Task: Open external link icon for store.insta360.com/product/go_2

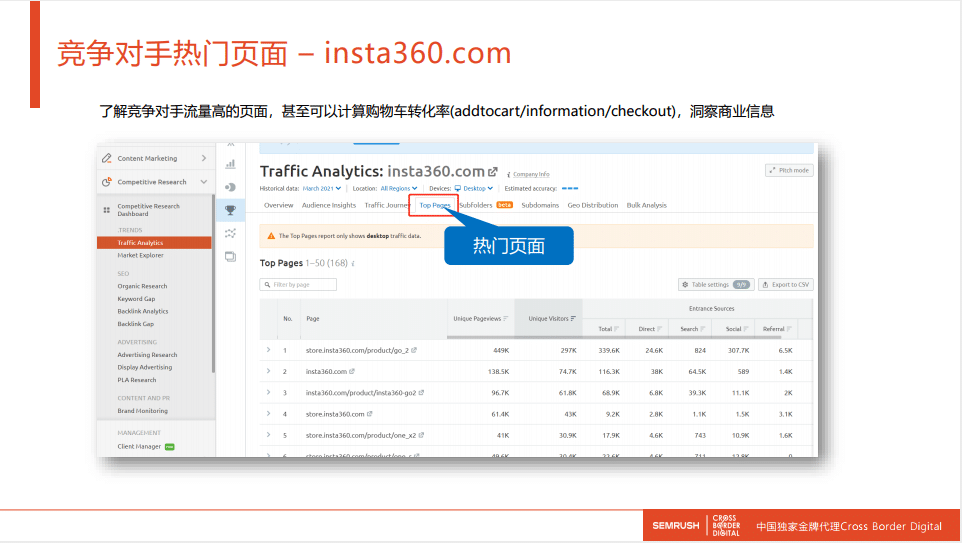Action: [414, 351]
